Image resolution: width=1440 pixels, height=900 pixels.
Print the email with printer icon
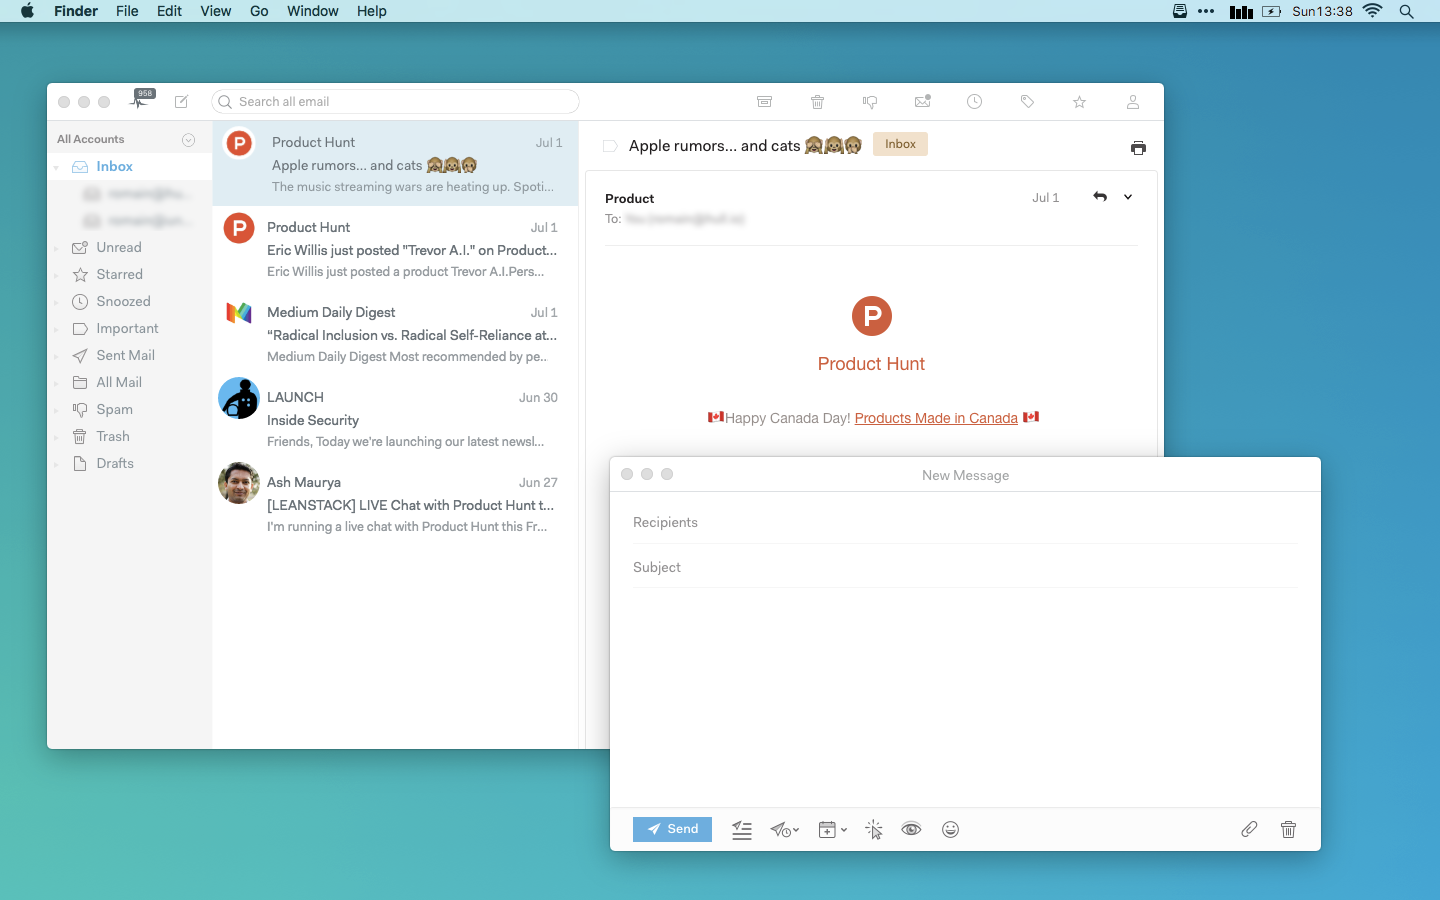(1138, 147)
